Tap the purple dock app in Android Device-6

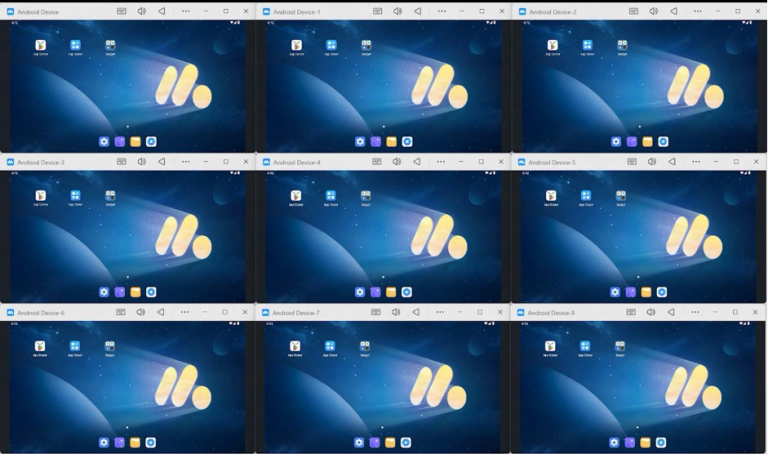(x=119, y=442)
